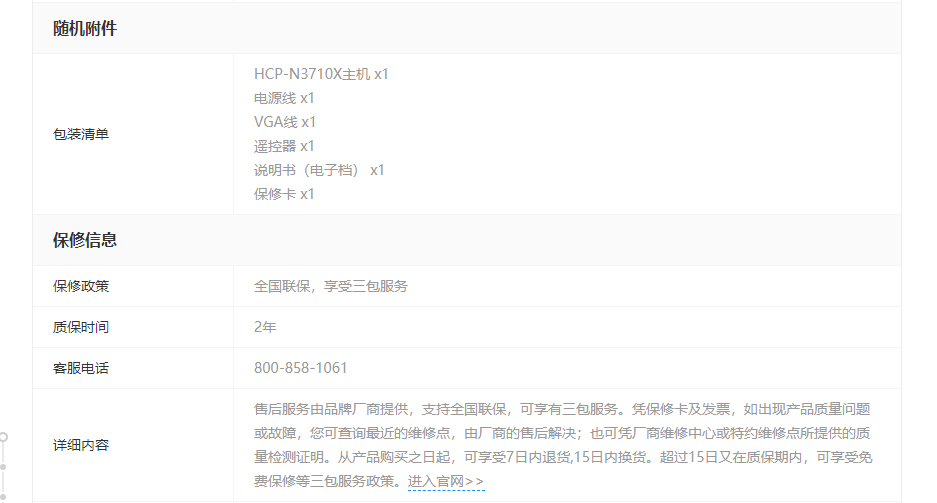Viewport: 937px width, 503px height.
Task: Click the 质保时间 row label
Action: pos(81,327)
